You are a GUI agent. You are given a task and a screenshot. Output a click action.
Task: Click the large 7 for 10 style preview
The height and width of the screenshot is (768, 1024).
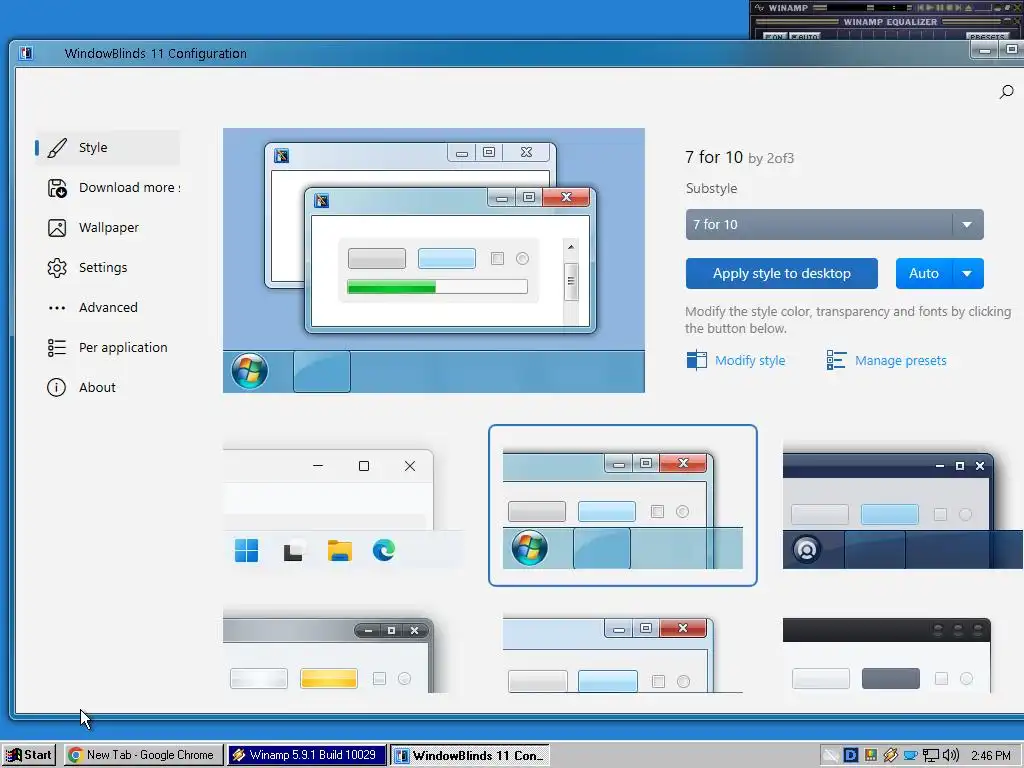point(434,261)
